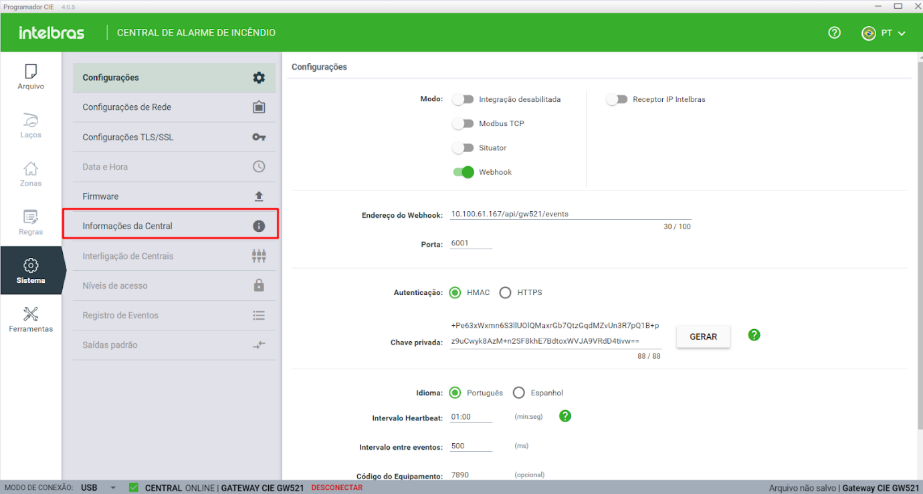Screen dimensions: 923x494
Task: Open the Arquivo sidebar section
Action: pyautogui.click(x=31, y=77)
